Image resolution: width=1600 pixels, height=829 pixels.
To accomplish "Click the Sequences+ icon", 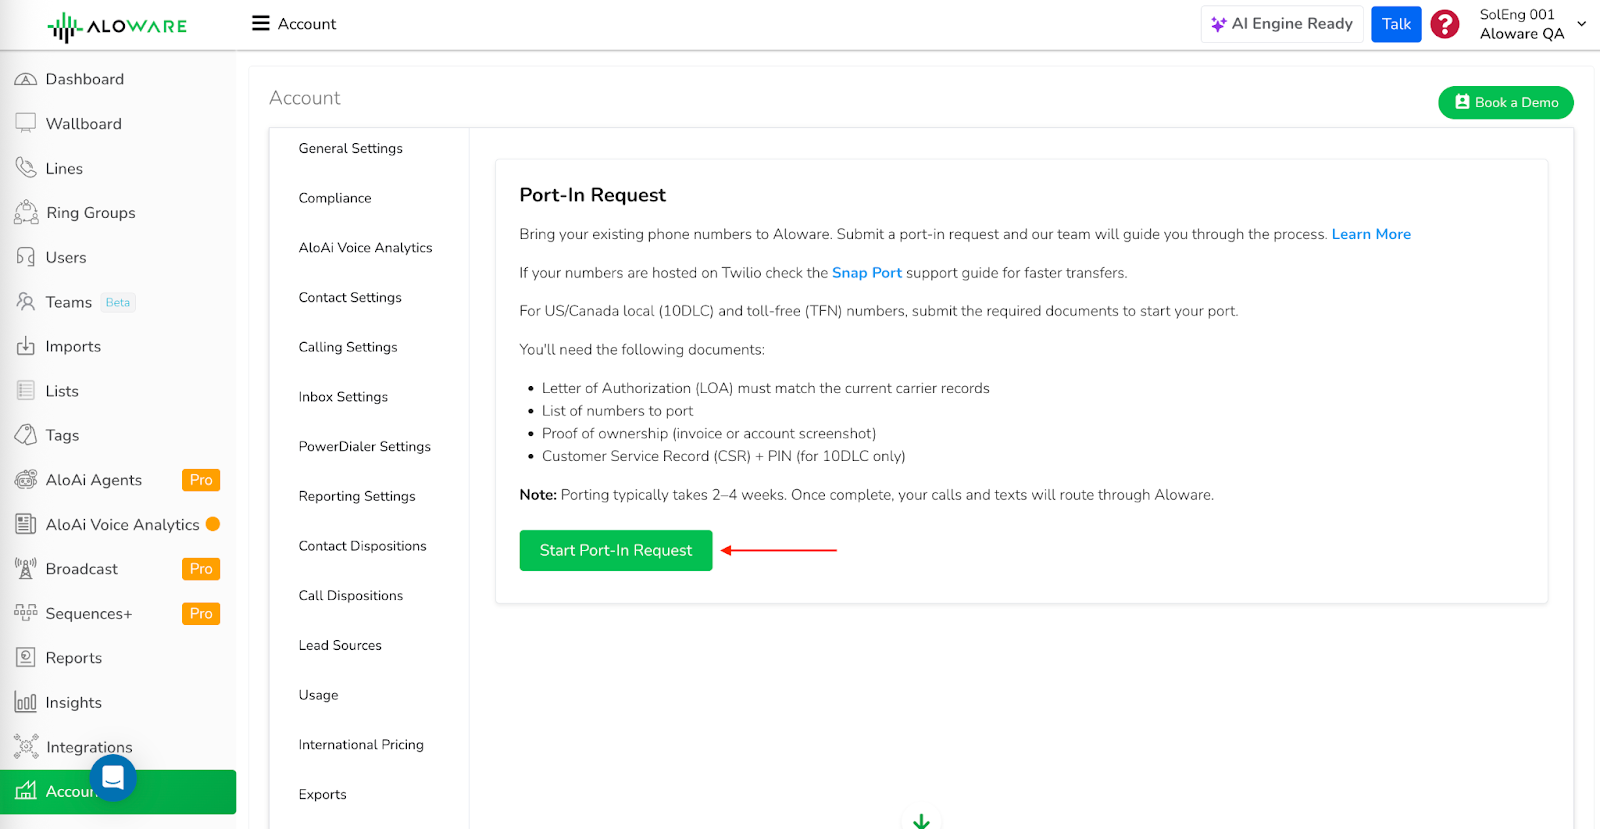I will (26, 613).
